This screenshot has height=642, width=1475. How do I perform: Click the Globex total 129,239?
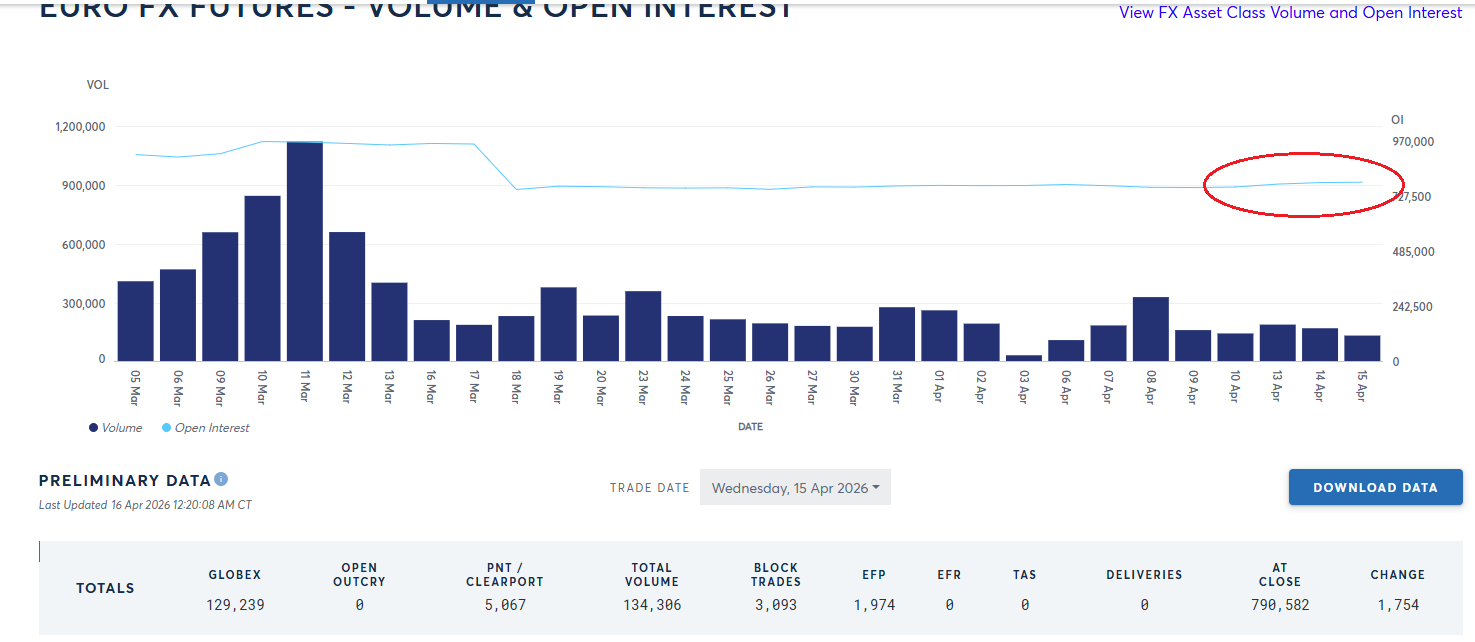234,604
